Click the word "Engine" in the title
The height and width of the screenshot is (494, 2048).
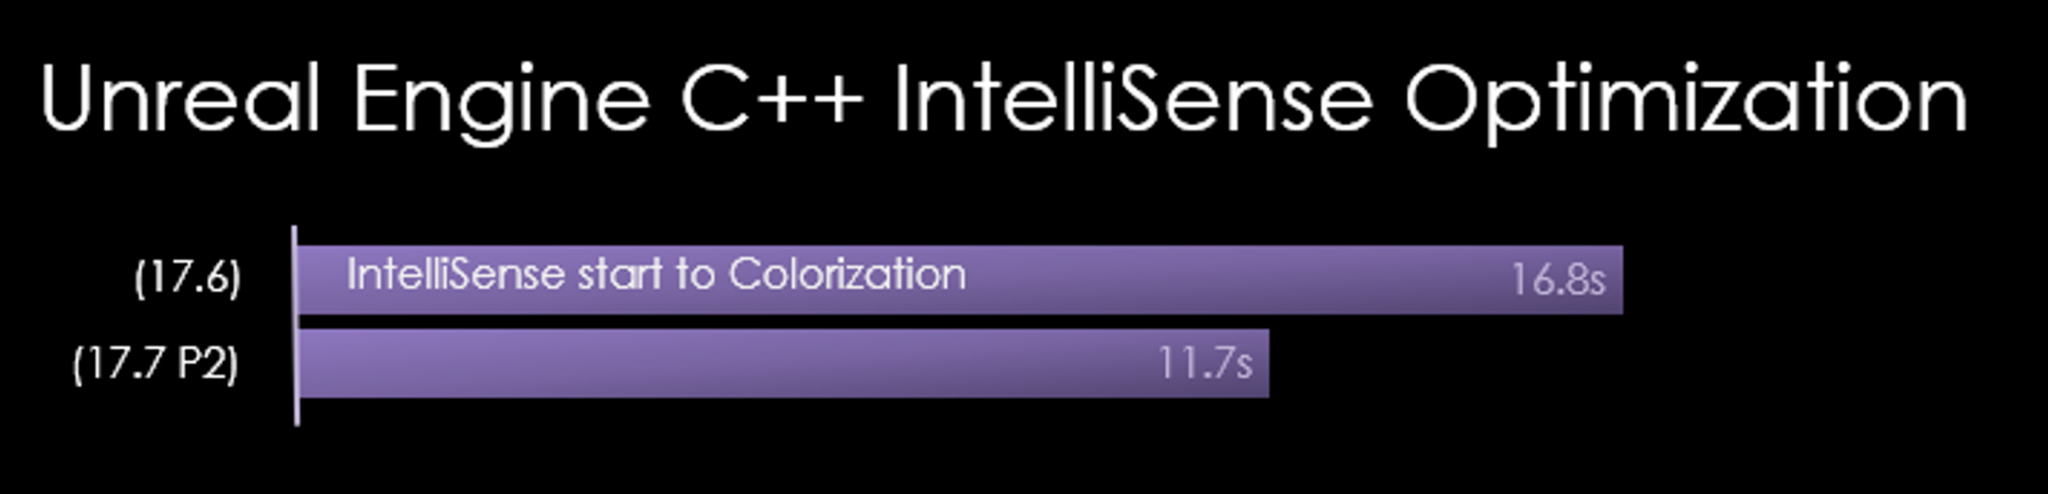[502, 100]
